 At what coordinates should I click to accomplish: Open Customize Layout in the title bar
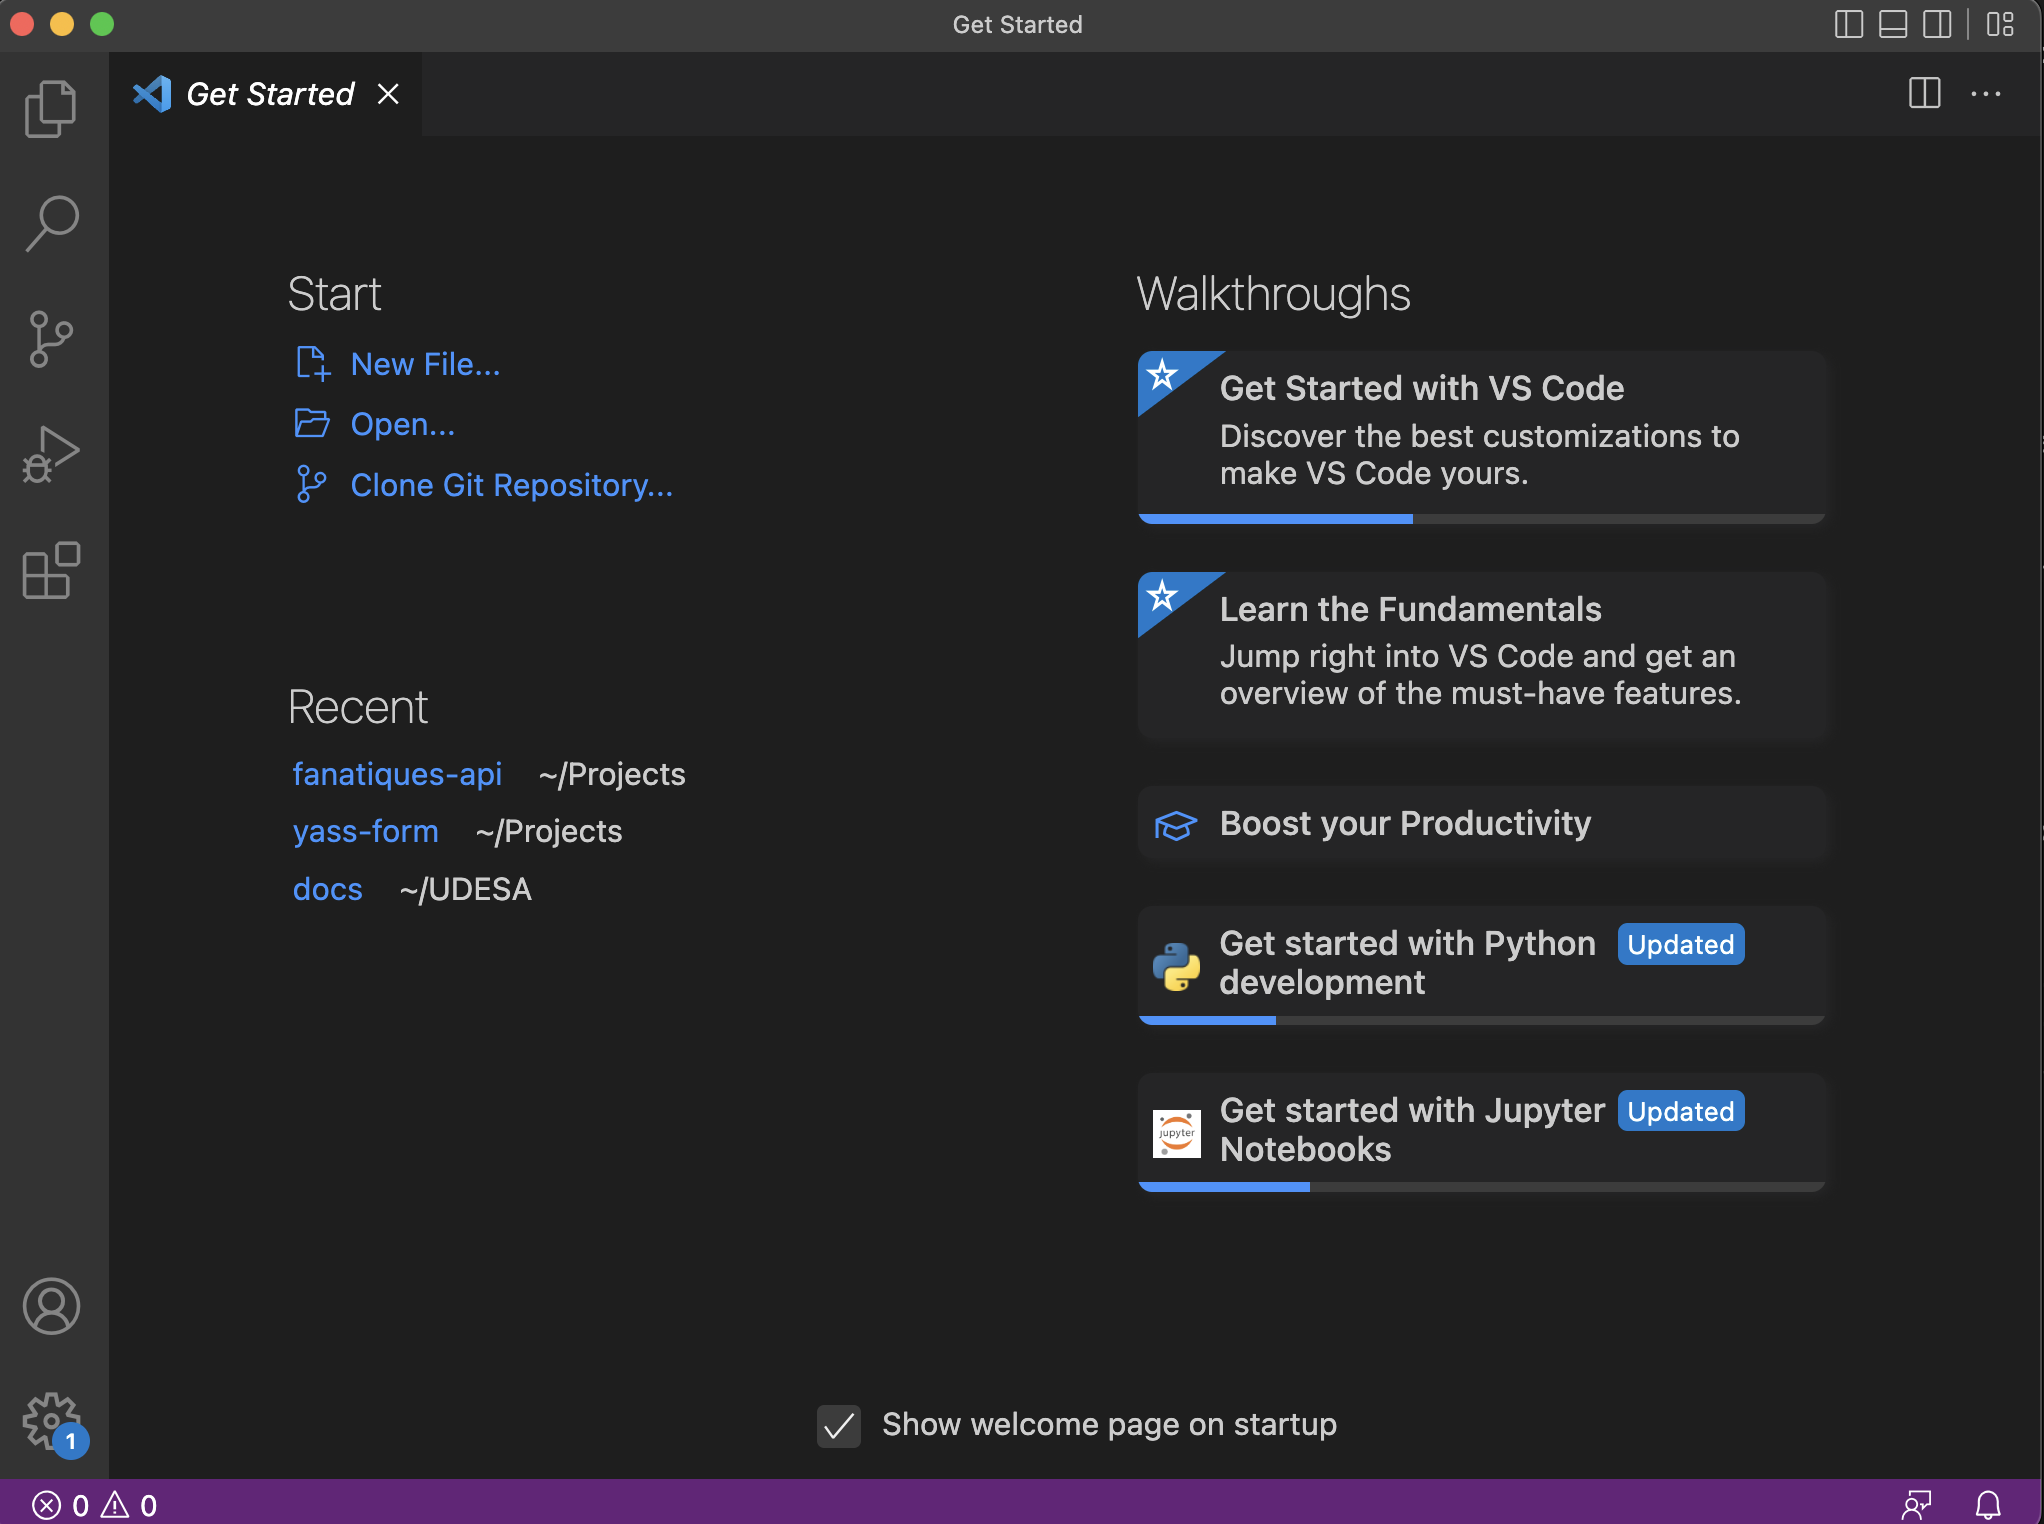2000,24
